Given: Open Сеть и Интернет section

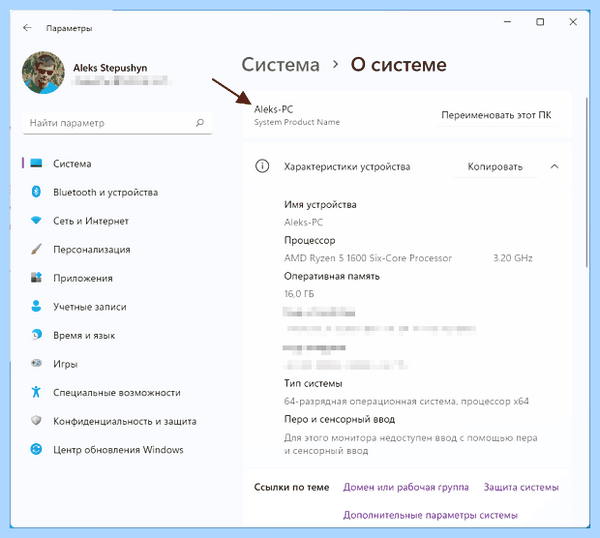Looking at the screenshot, I should [x=91, y=221].
